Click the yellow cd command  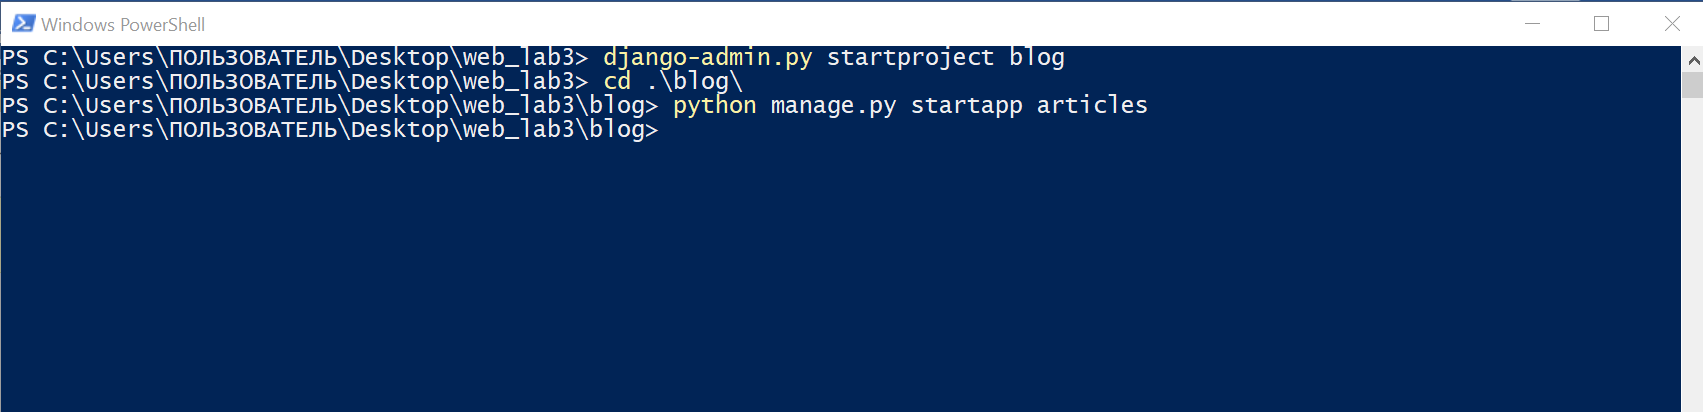point(617,81)
